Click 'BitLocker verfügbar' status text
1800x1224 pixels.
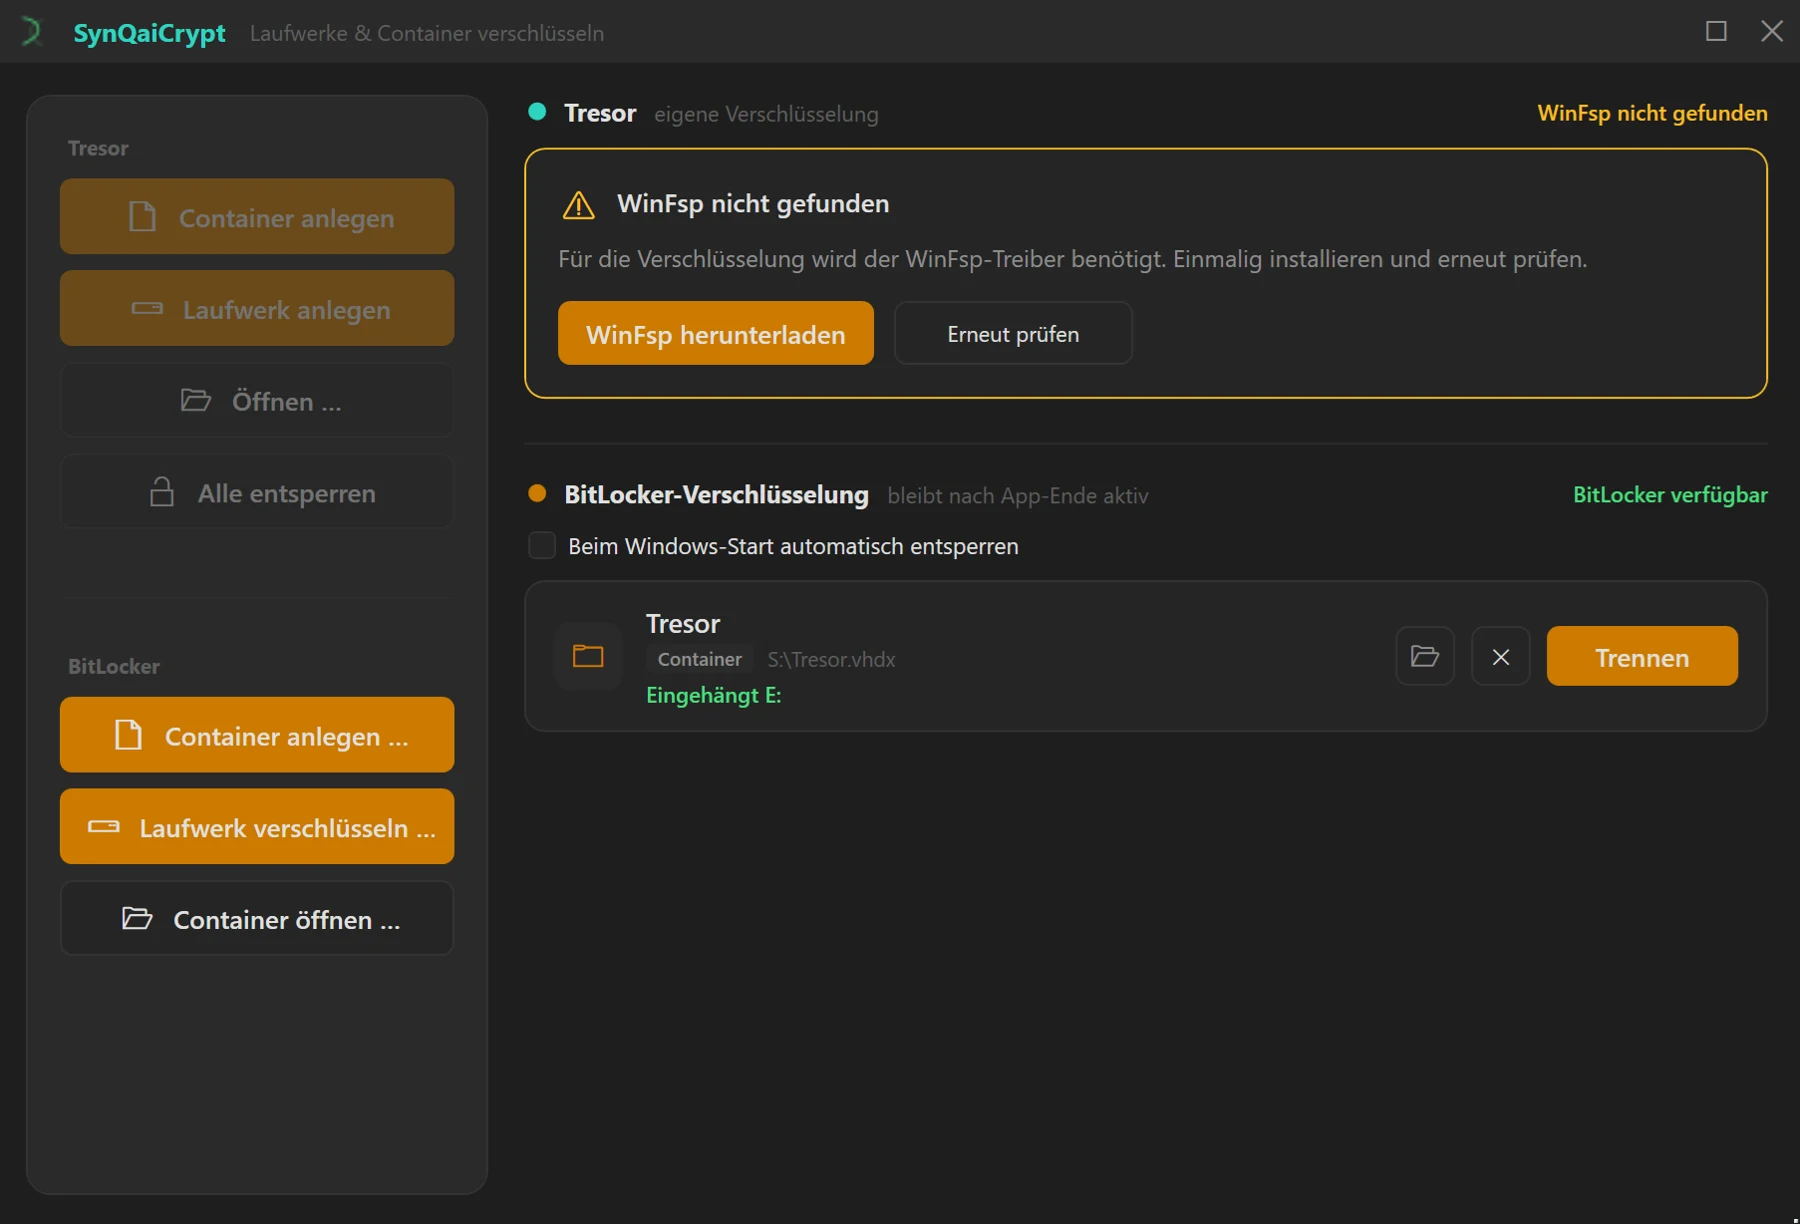pyautogui.click(x=1670, y=495)
